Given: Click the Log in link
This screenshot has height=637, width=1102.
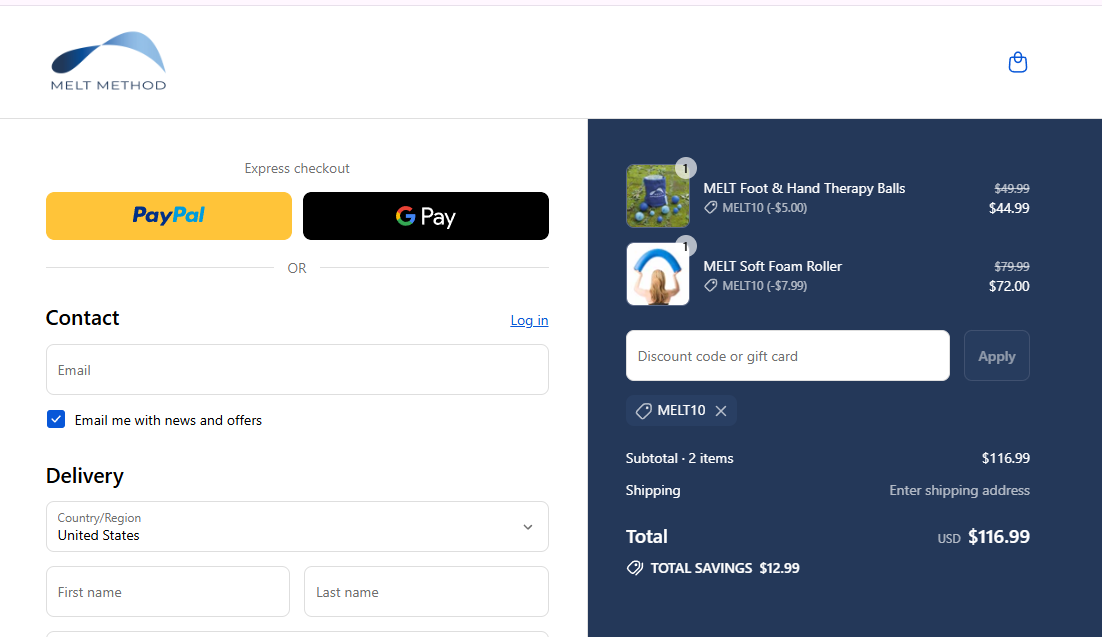Looking at the screenshot, I should coord(529,321).
